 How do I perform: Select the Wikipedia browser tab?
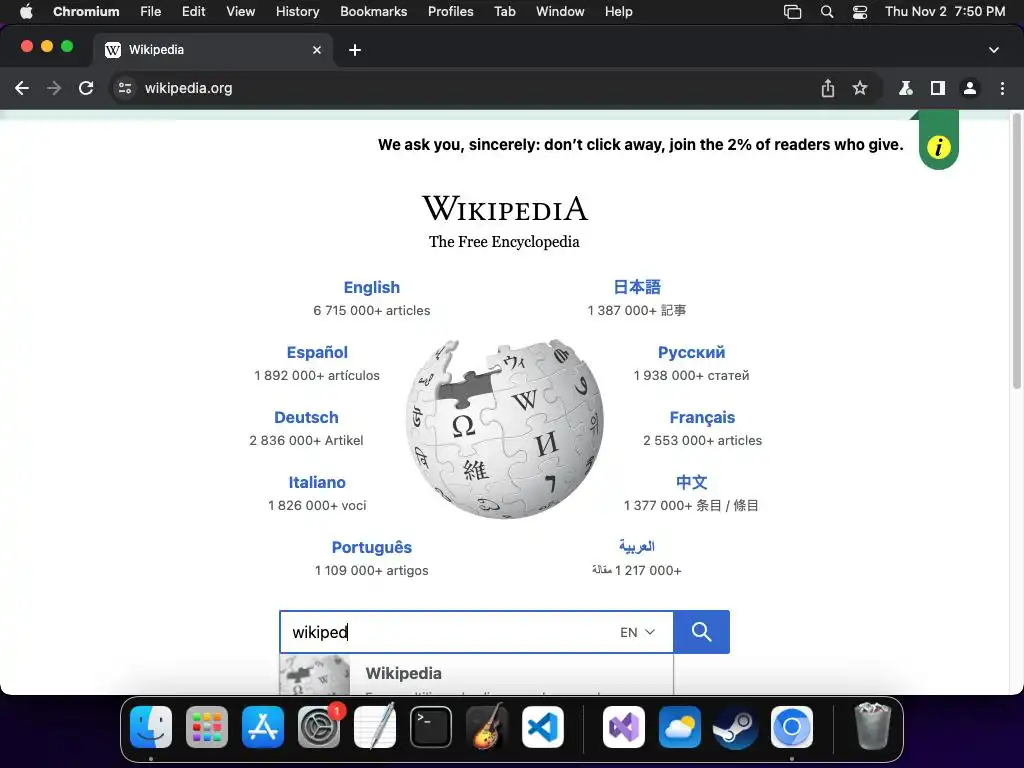point(212,50)
